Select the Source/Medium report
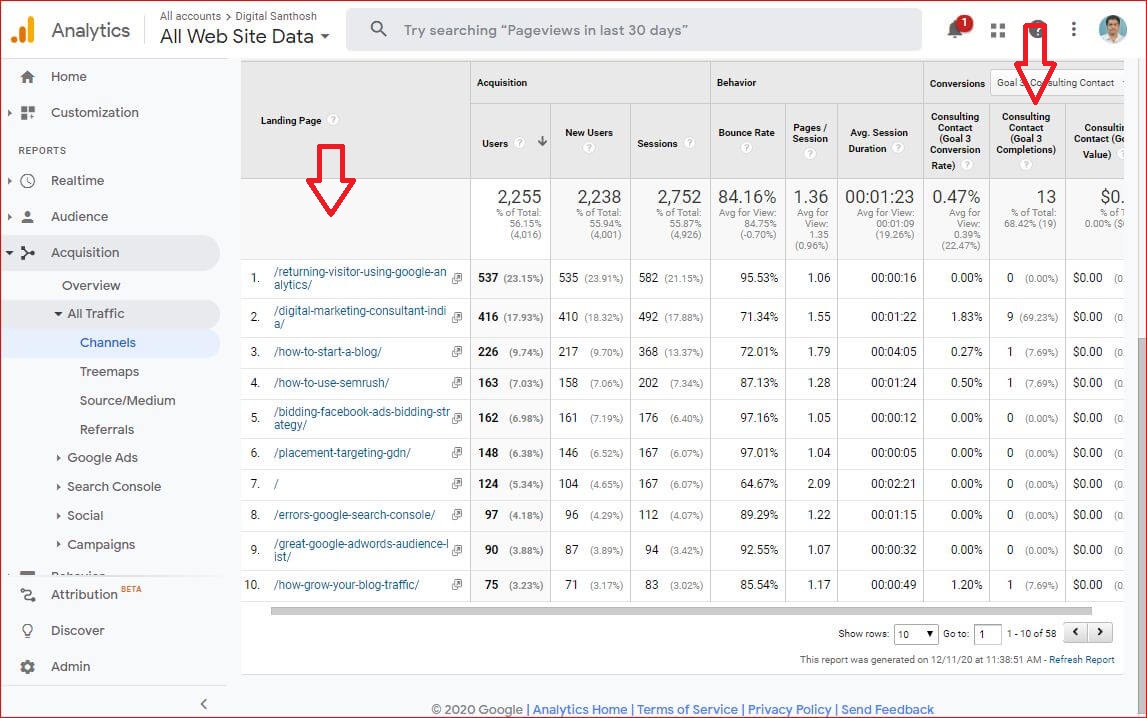The image size is (1147, 718). 127,401
